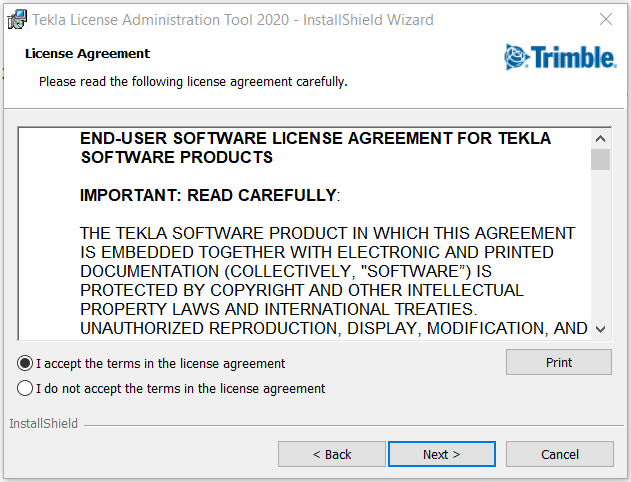This screenshot has height=482, width=631.
Task: Click the 'IMPORTANT: READ CAREFULLY' heading
Action: [210, 196]
